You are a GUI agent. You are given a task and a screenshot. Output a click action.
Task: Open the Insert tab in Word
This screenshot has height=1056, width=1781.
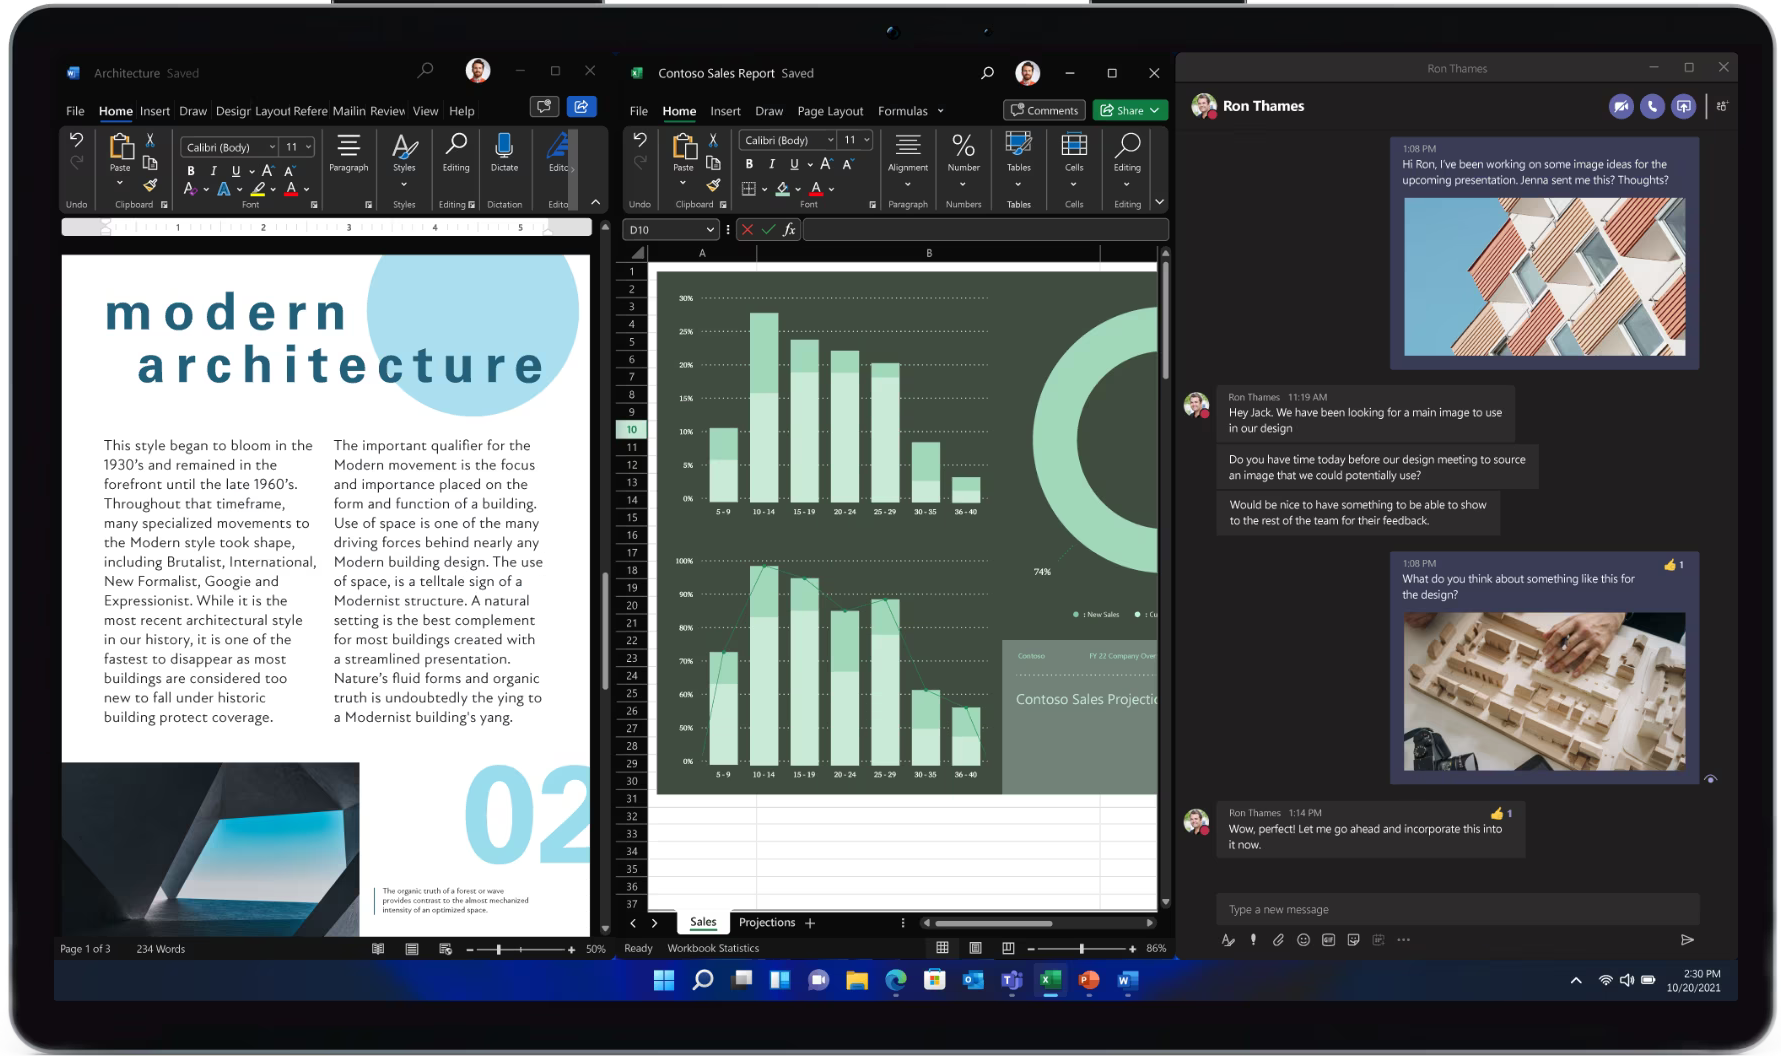click(154, 111)
